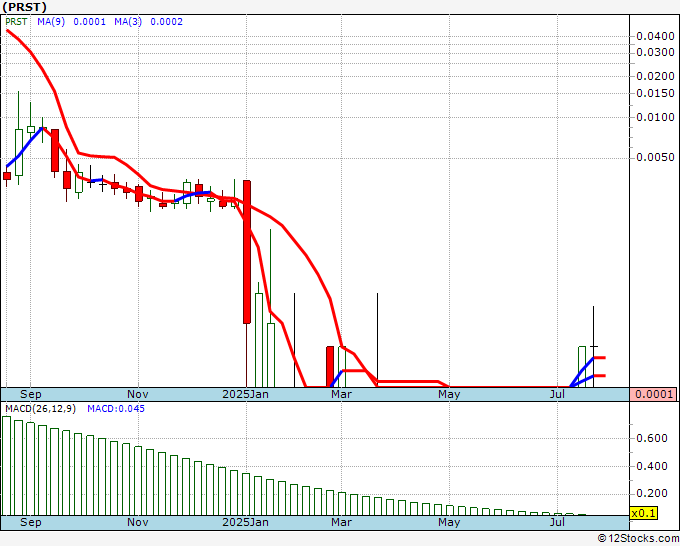Image resolution: width=680 pixels, height=546 pixels.
Task: Click the May label on MACD axis
Action: [449, 522]
